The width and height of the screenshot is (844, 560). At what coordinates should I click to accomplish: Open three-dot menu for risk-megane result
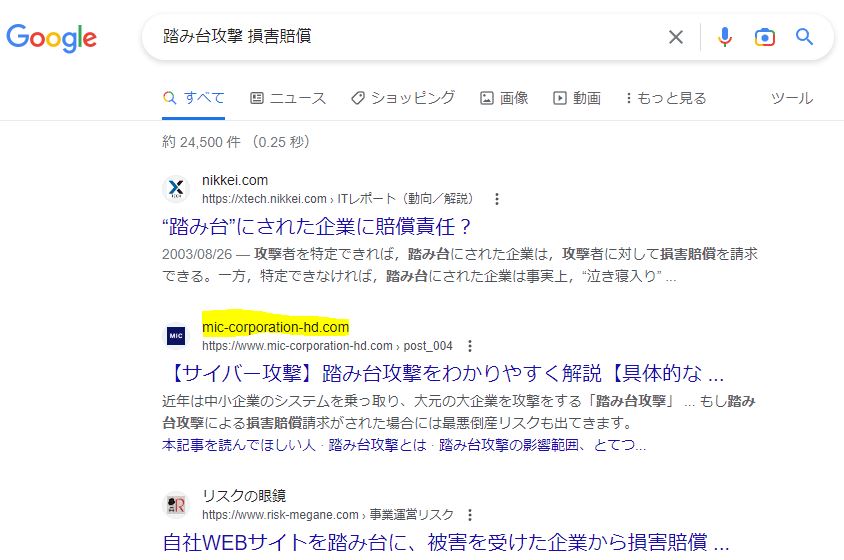[x=470, y=515]
